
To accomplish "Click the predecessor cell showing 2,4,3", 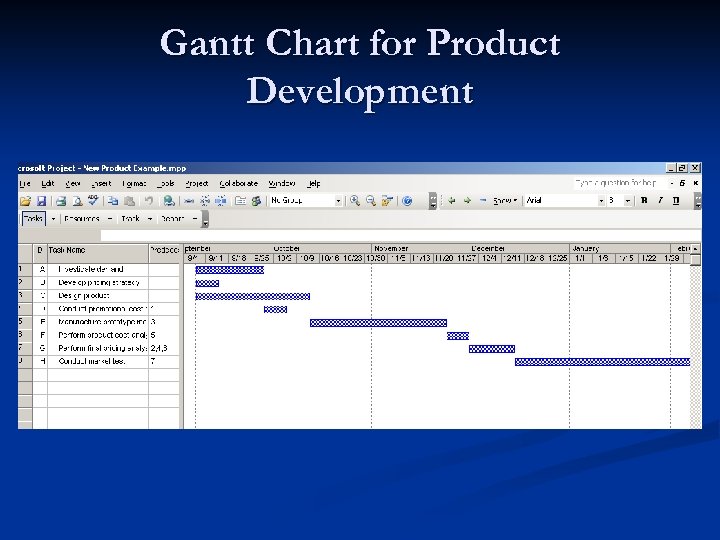I will tap(164, 349).
